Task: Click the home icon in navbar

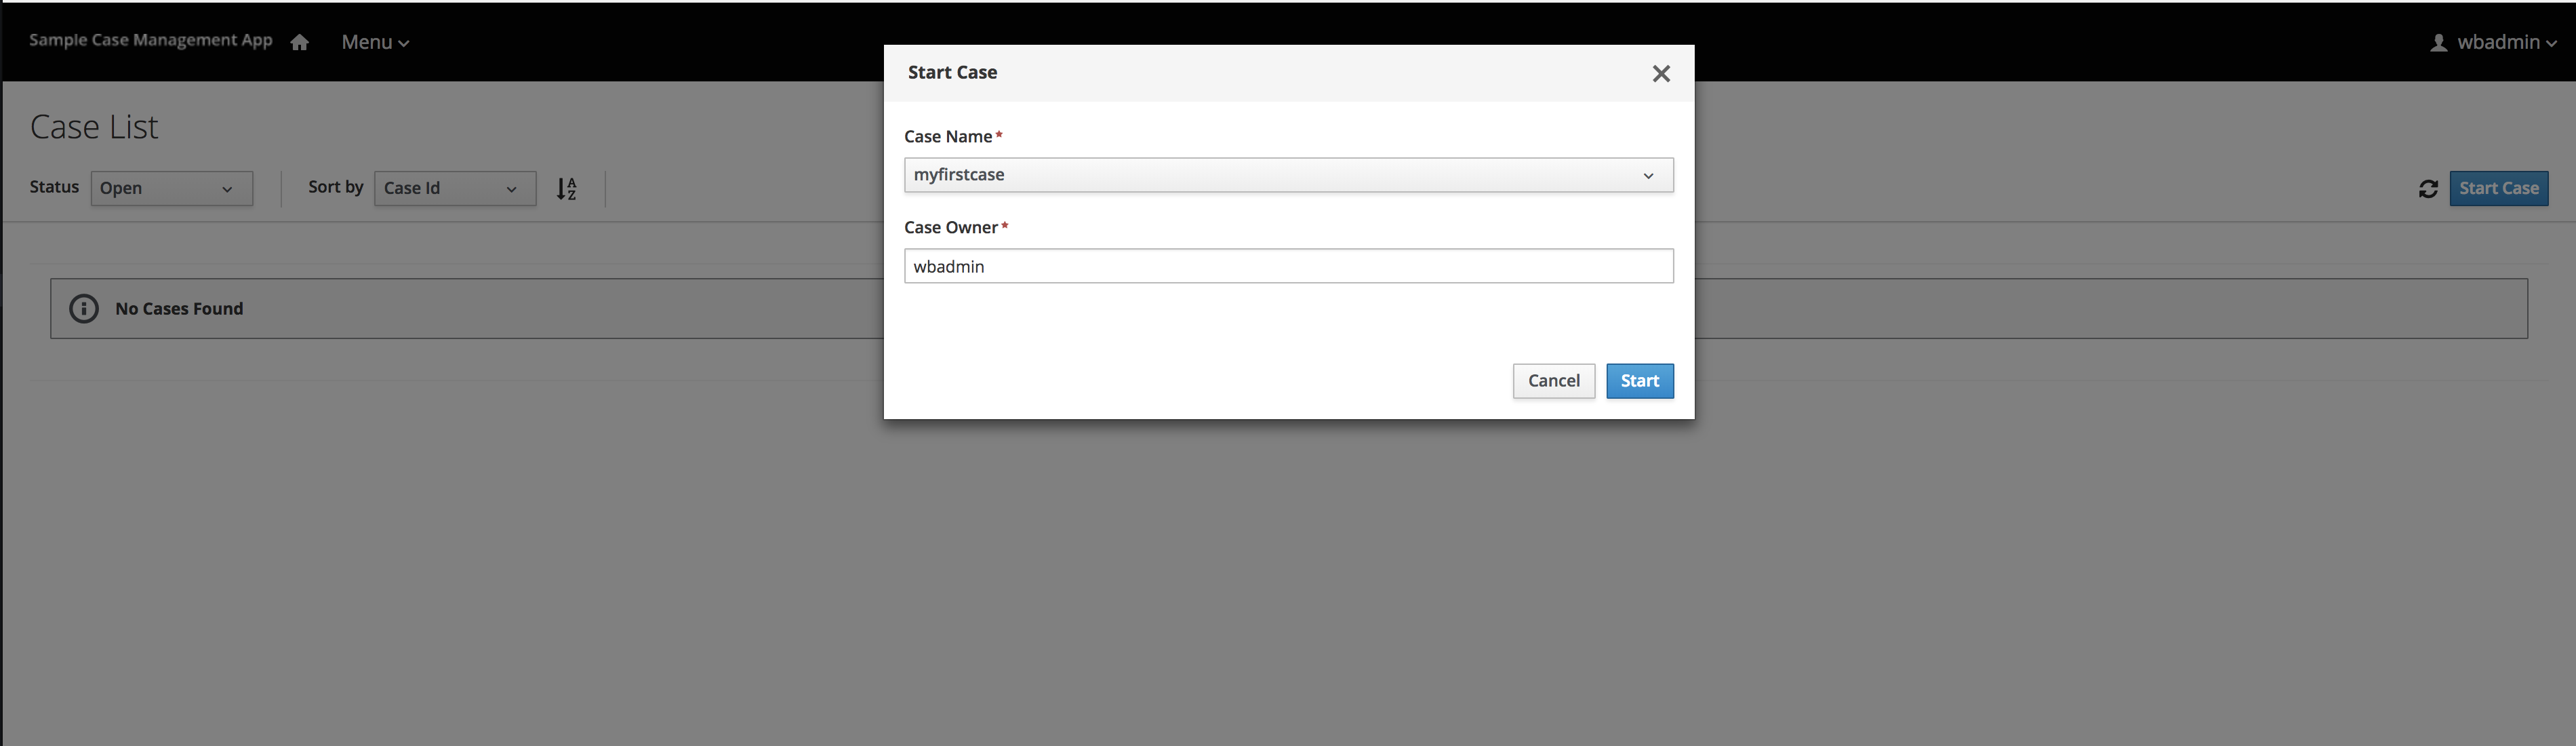Action: tap(299, 42)
